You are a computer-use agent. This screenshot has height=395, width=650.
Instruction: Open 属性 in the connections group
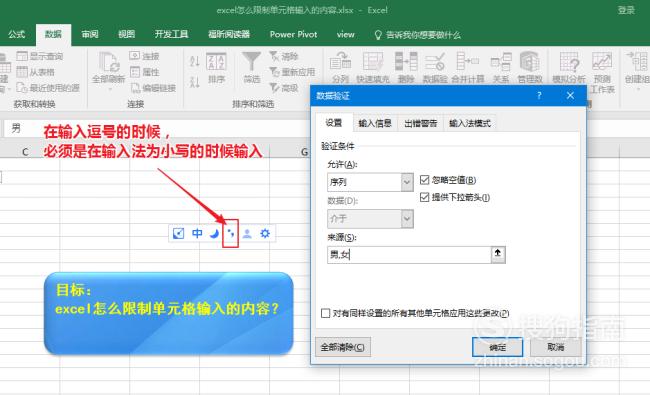click(144, 72)
